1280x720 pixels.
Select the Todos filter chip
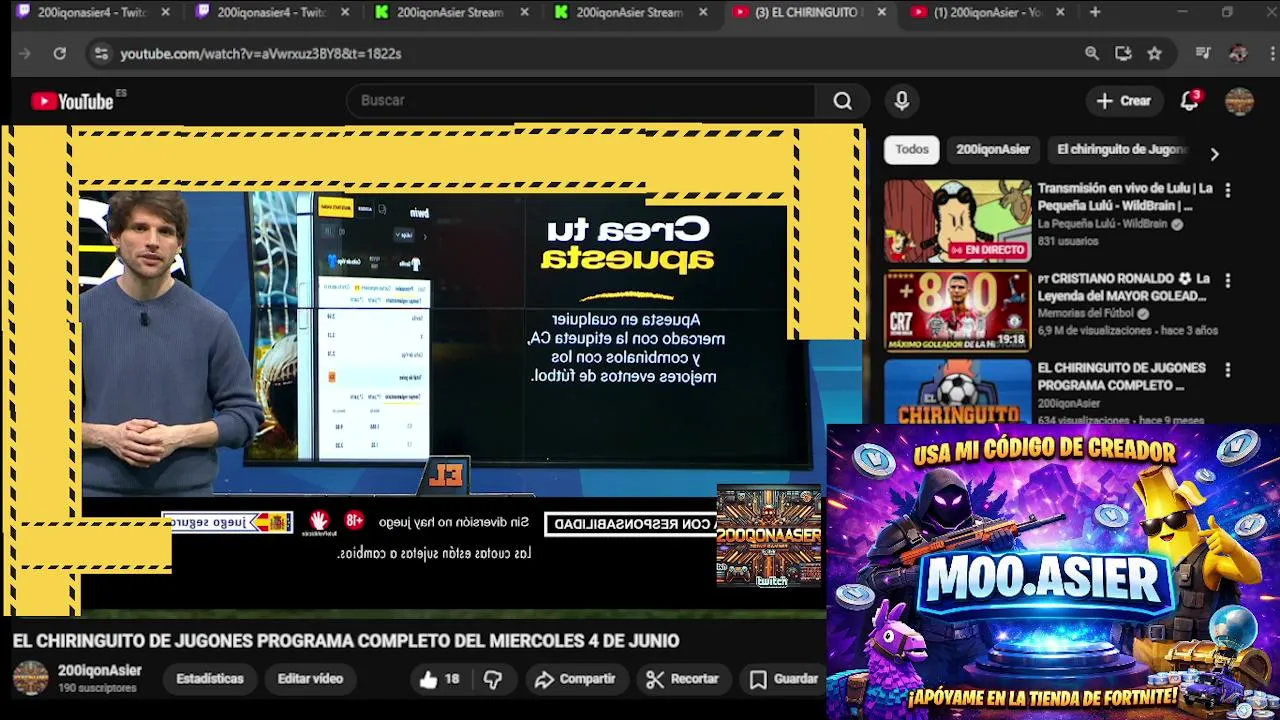[912, 150]
